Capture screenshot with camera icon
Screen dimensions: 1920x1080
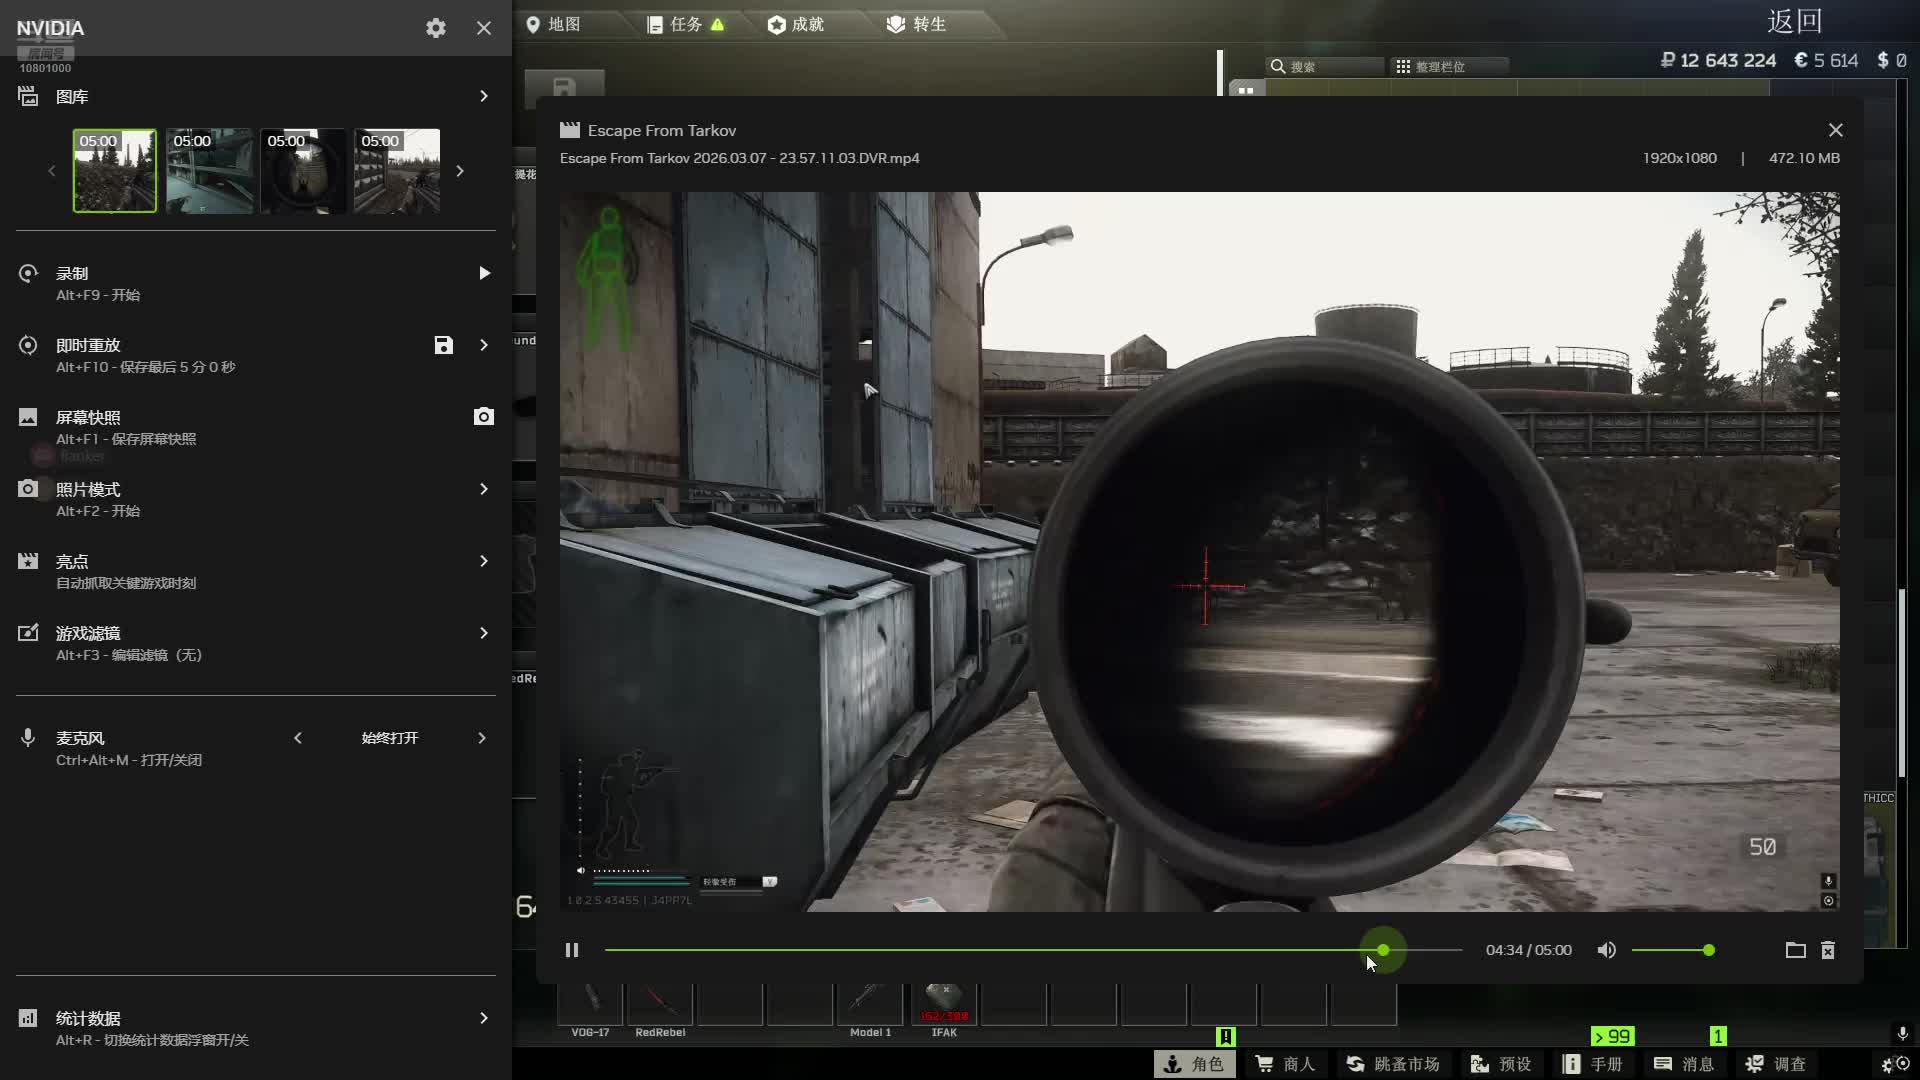[483, 417]
